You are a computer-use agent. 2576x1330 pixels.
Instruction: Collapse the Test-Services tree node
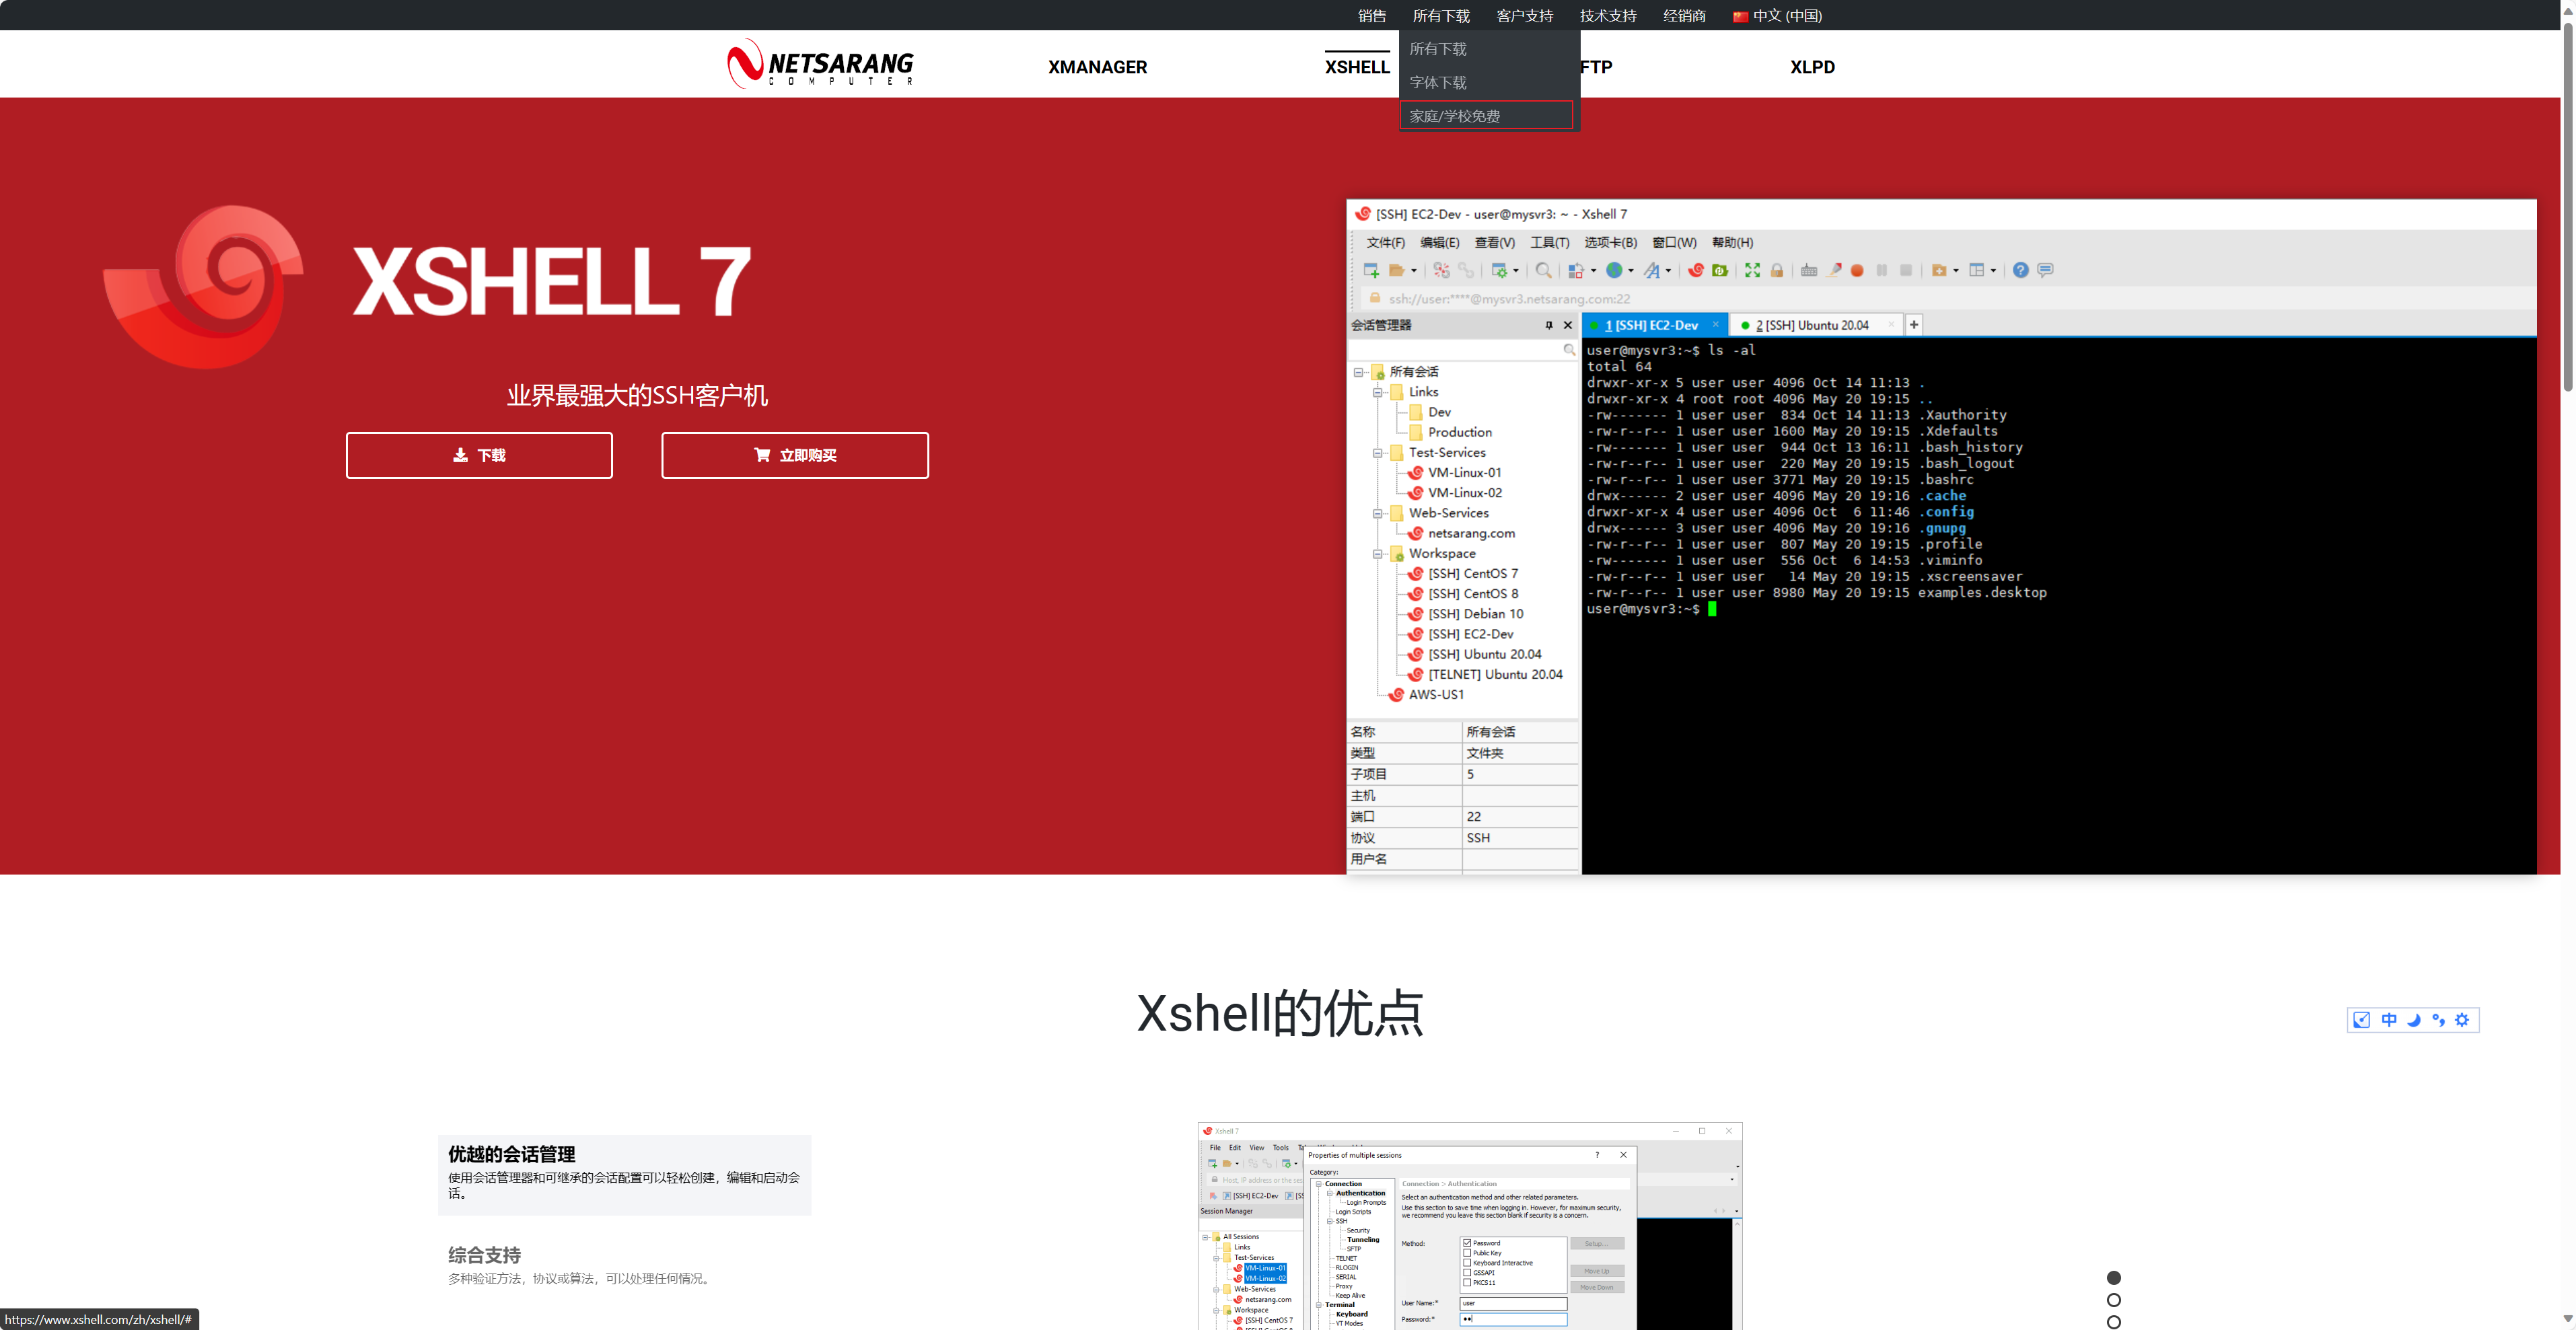tap(1378, 453)
